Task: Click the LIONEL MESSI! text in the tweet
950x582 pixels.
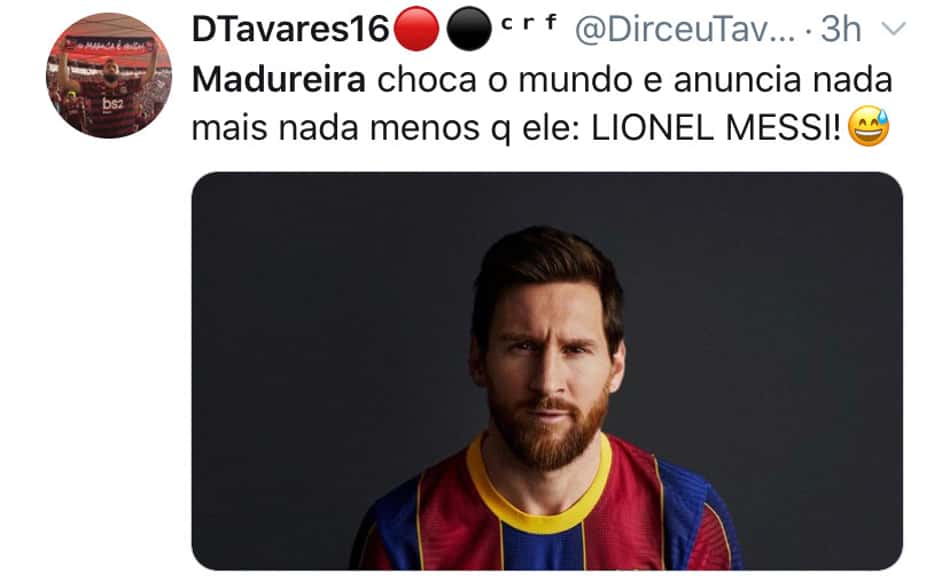Action: coord(716,128)
